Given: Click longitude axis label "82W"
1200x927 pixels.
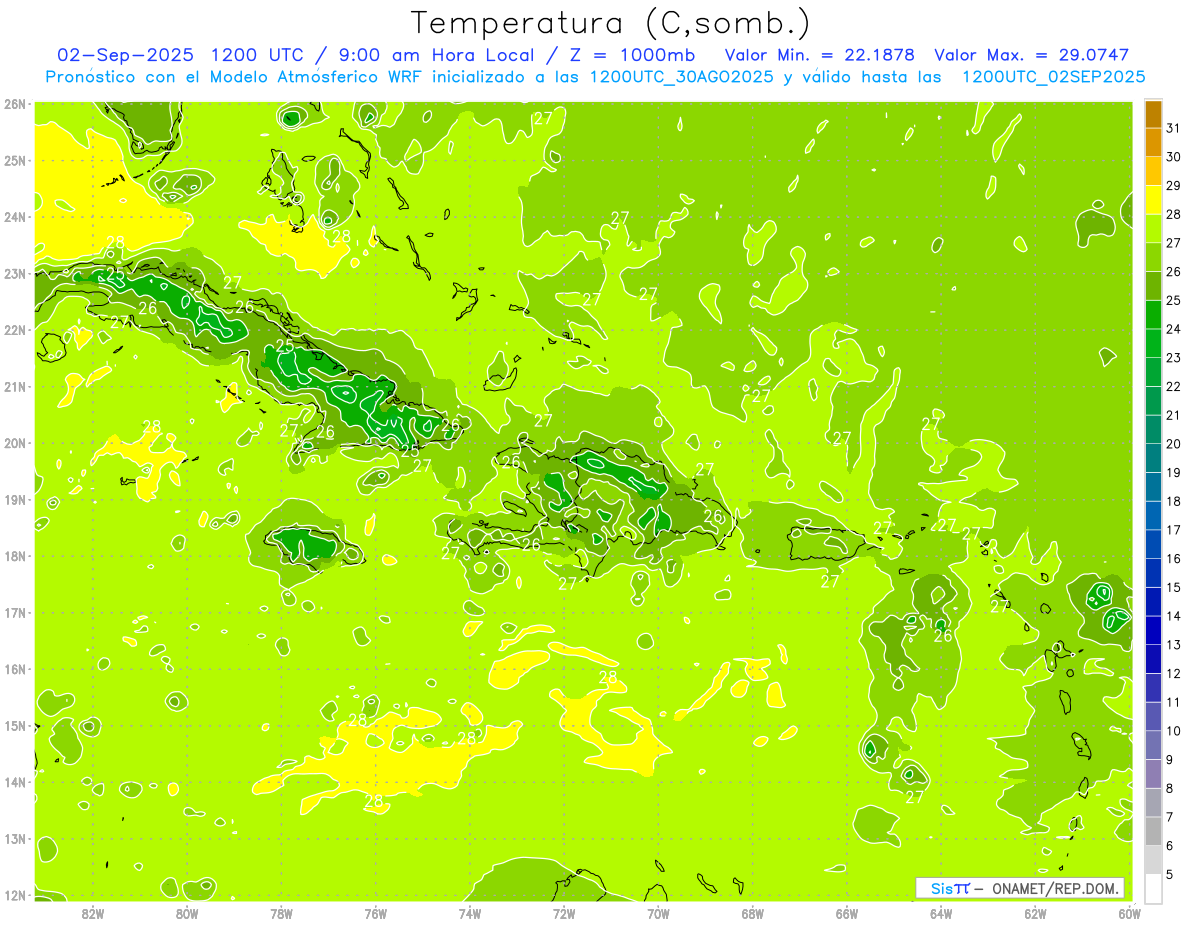Looking at the screenshot, I should coord(93,913).
